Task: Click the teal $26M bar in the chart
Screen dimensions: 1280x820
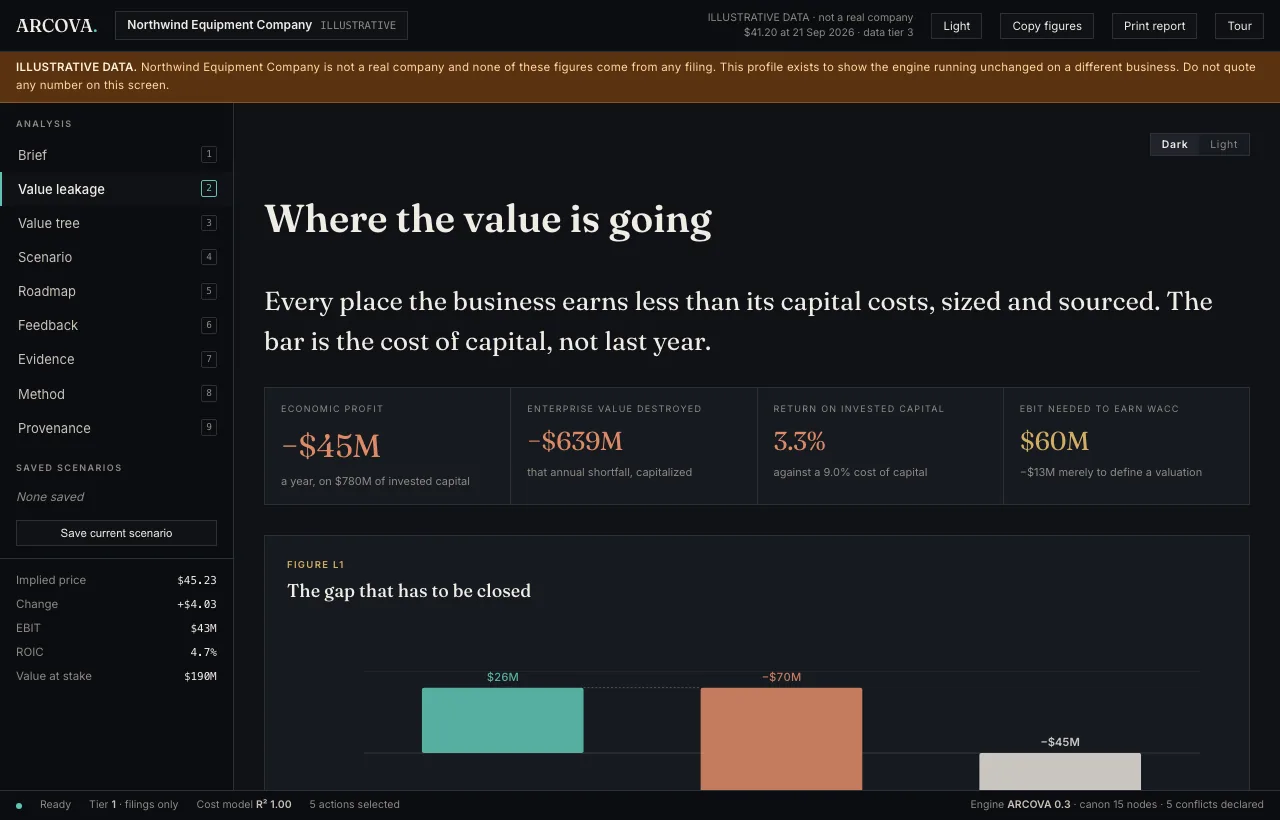Action: point(502,720)
